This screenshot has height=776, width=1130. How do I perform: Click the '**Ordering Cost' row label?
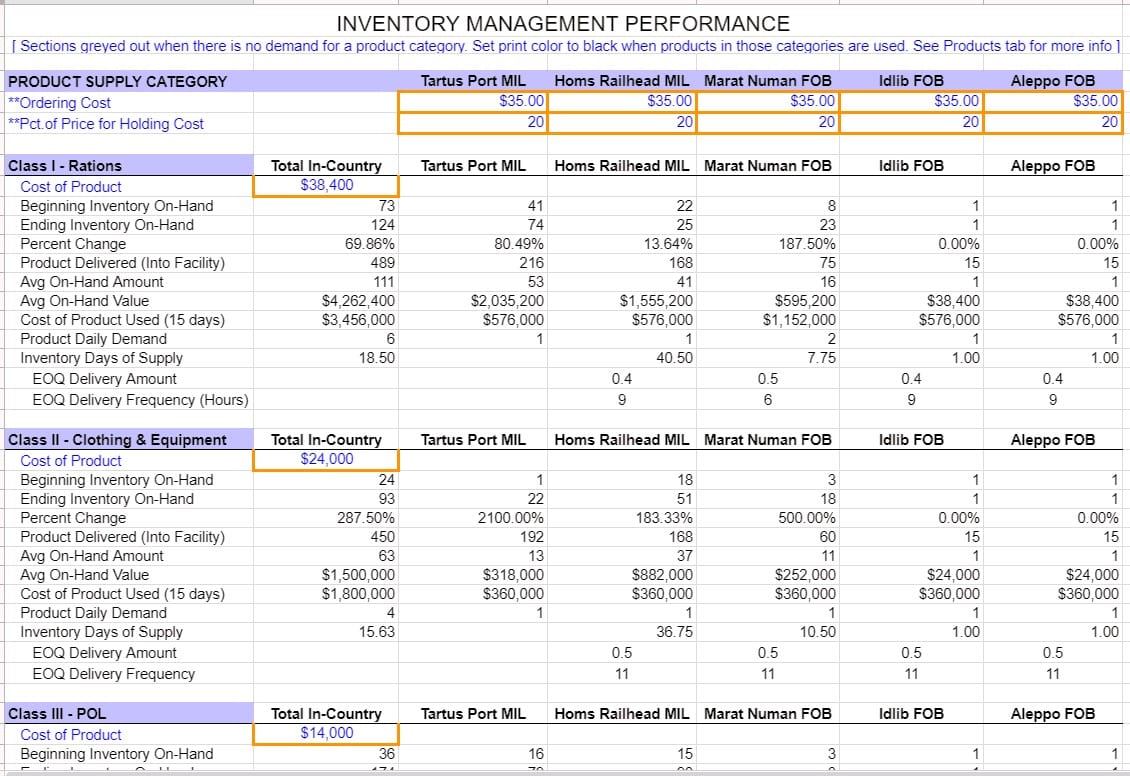tap(59, 102)
